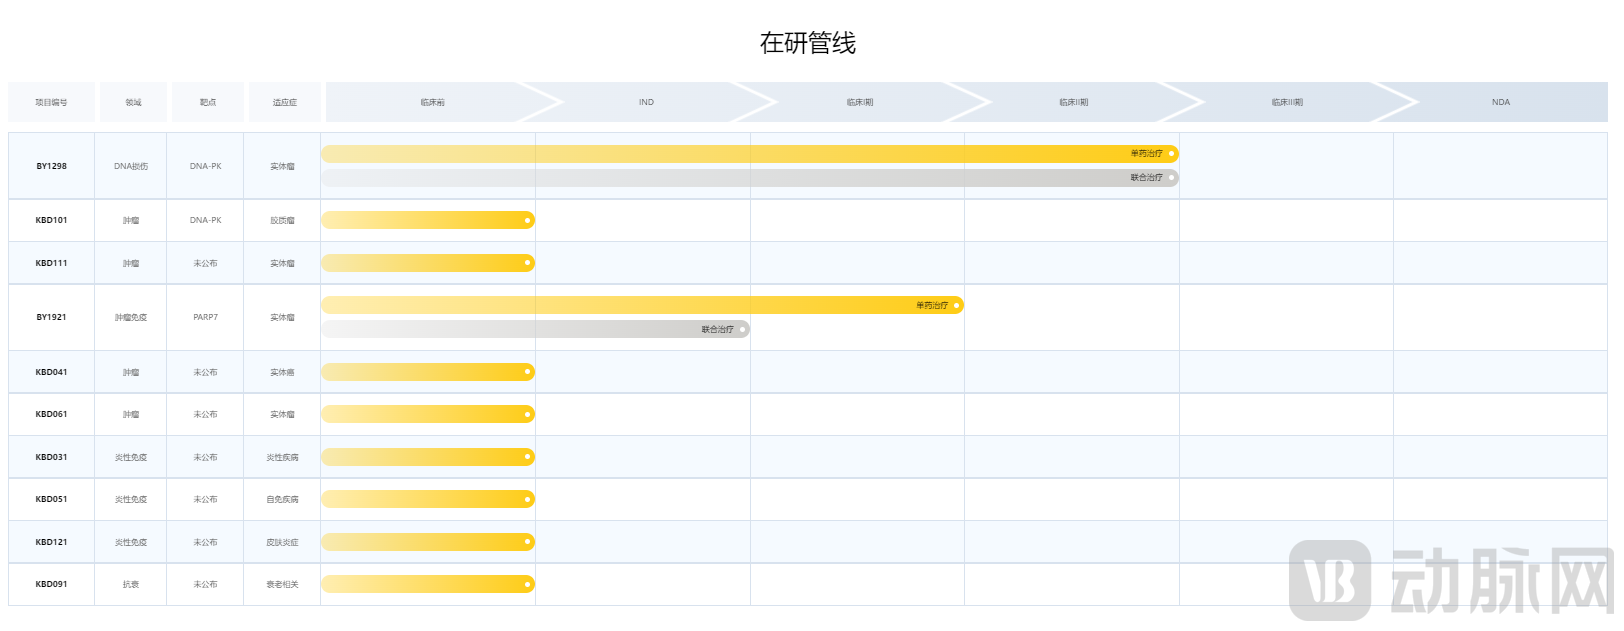The height and width of the screenshot is (631, 1624).
Task: Click the 靶点 column header
Action: [x=208, y=102]
